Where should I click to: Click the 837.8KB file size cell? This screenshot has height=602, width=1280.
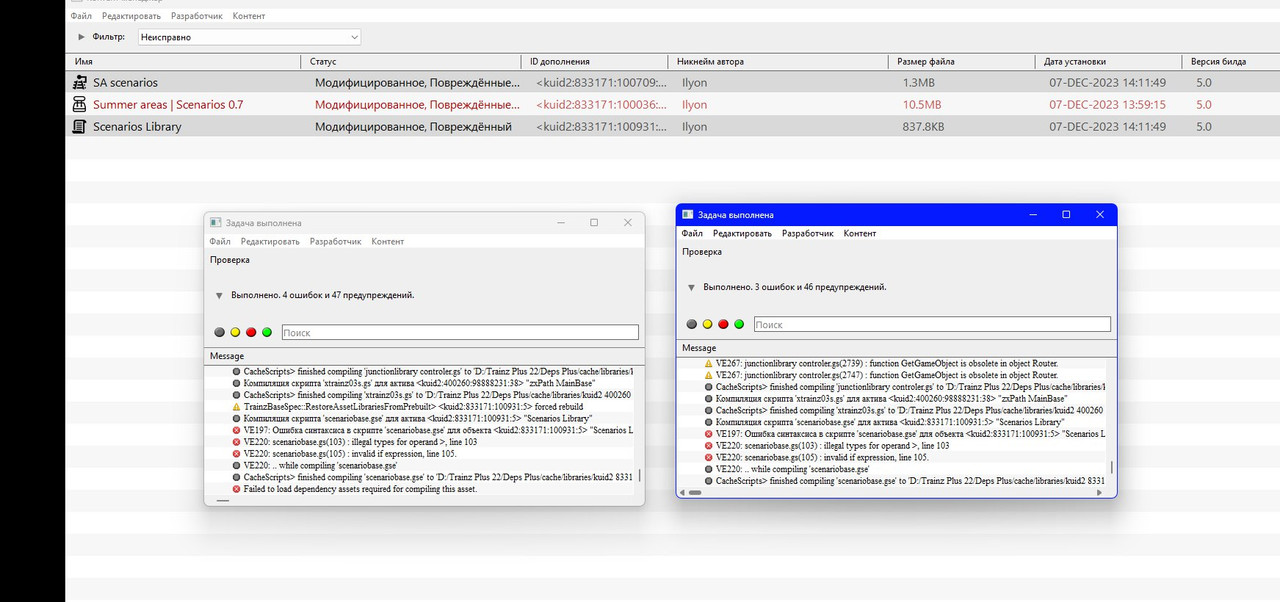pos(923,127)
